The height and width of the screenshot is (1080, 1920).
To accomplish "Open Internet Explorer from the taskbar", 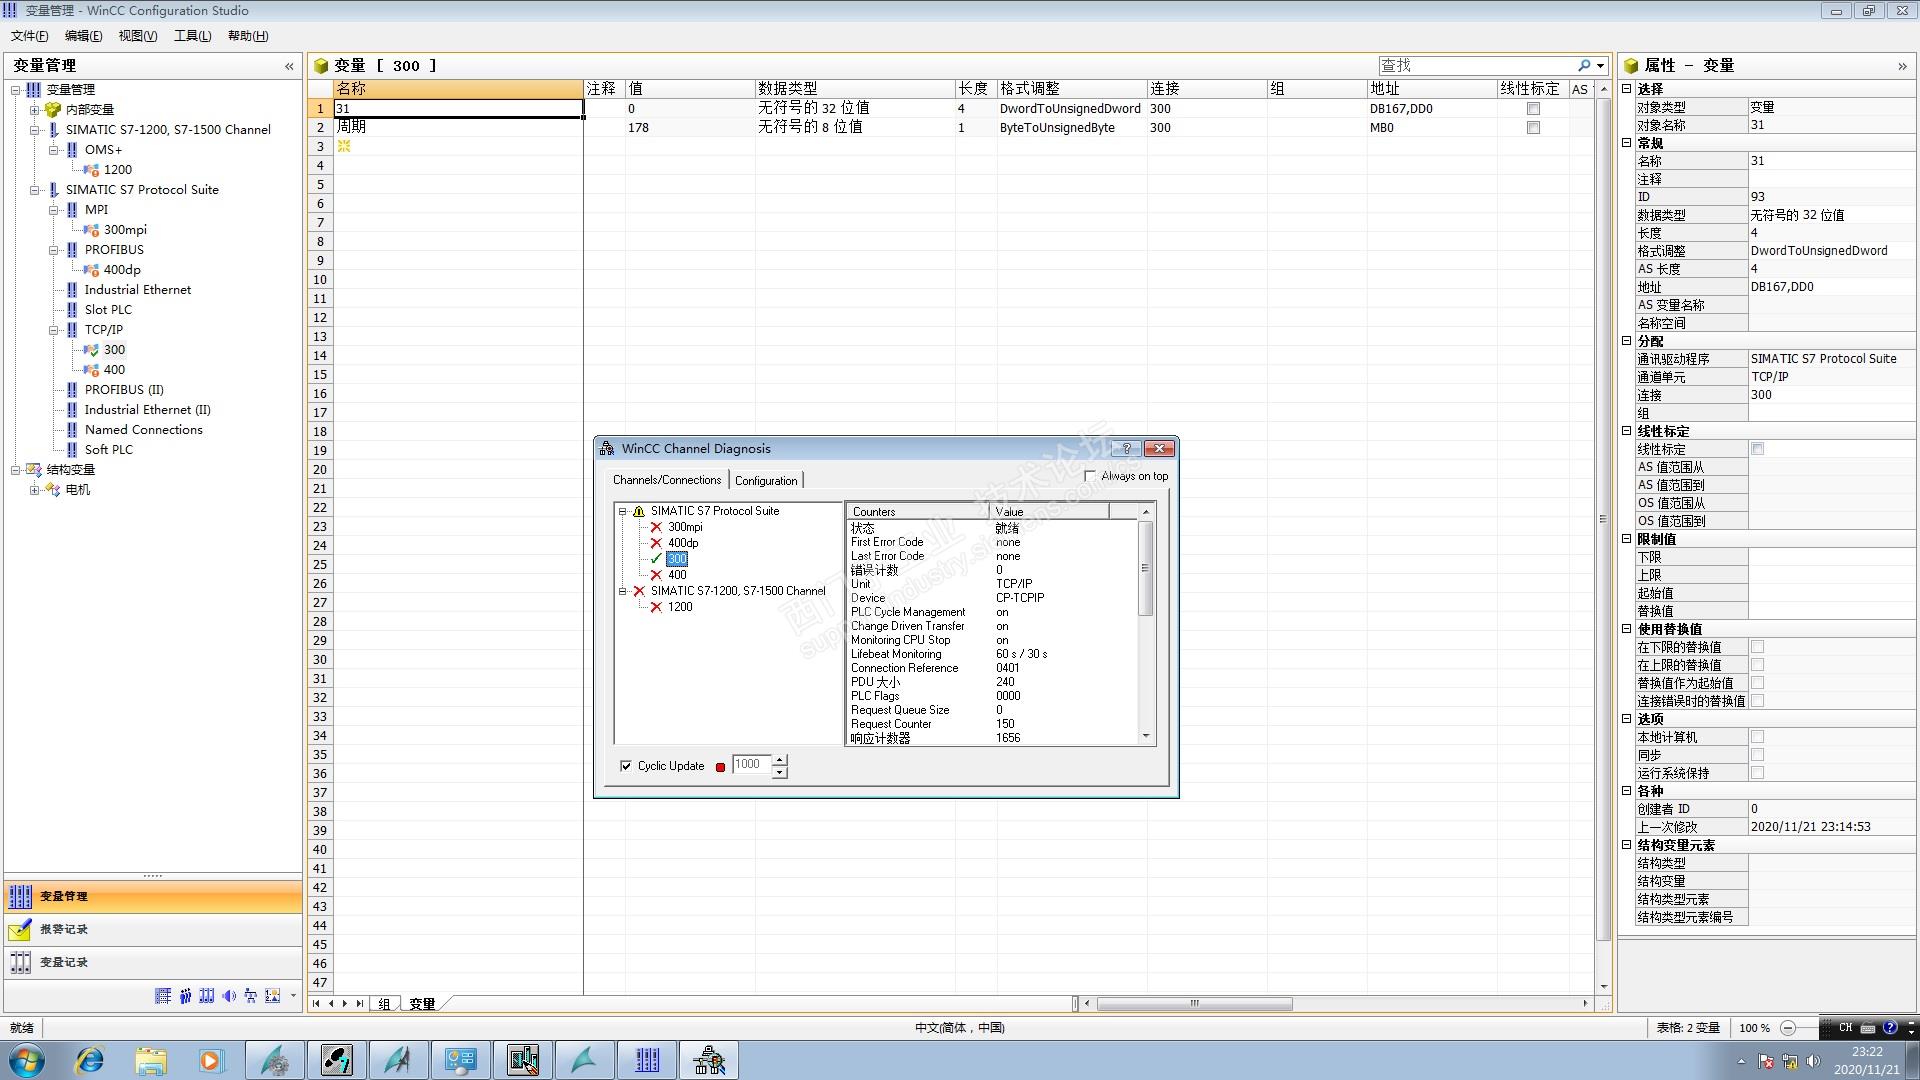I will (90, 1060).
